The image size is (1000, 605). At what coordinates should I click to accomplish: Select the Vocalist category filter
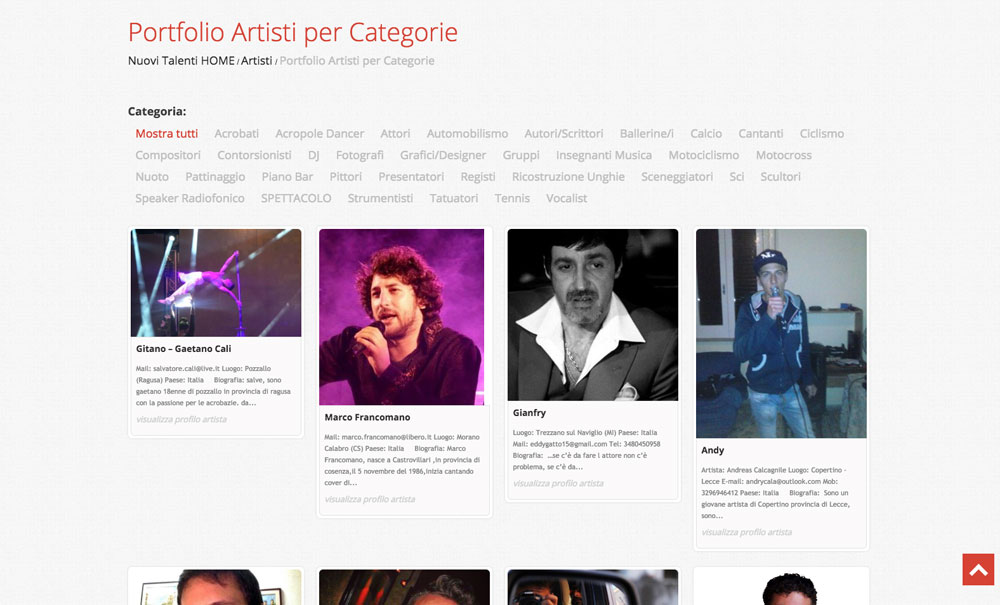[x=566, y=198]
